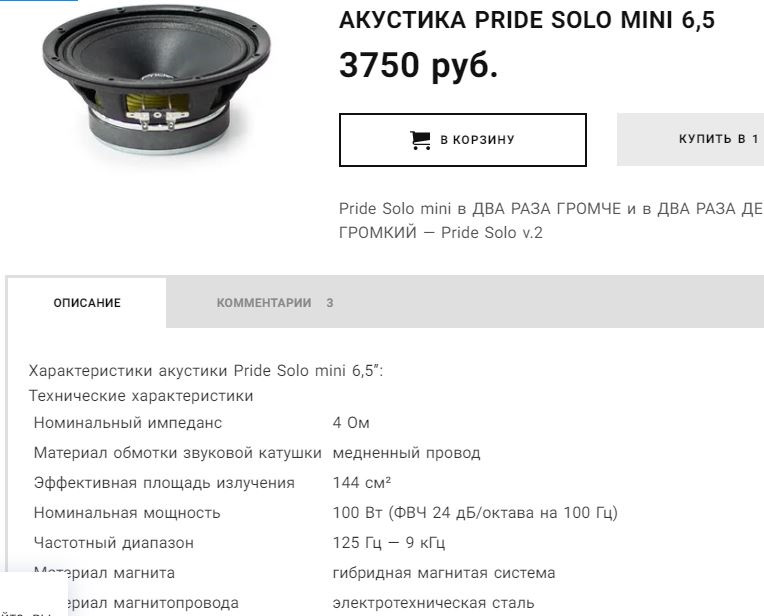
Task: Switch to the «Описание» tab
Action: pos(87,303)
